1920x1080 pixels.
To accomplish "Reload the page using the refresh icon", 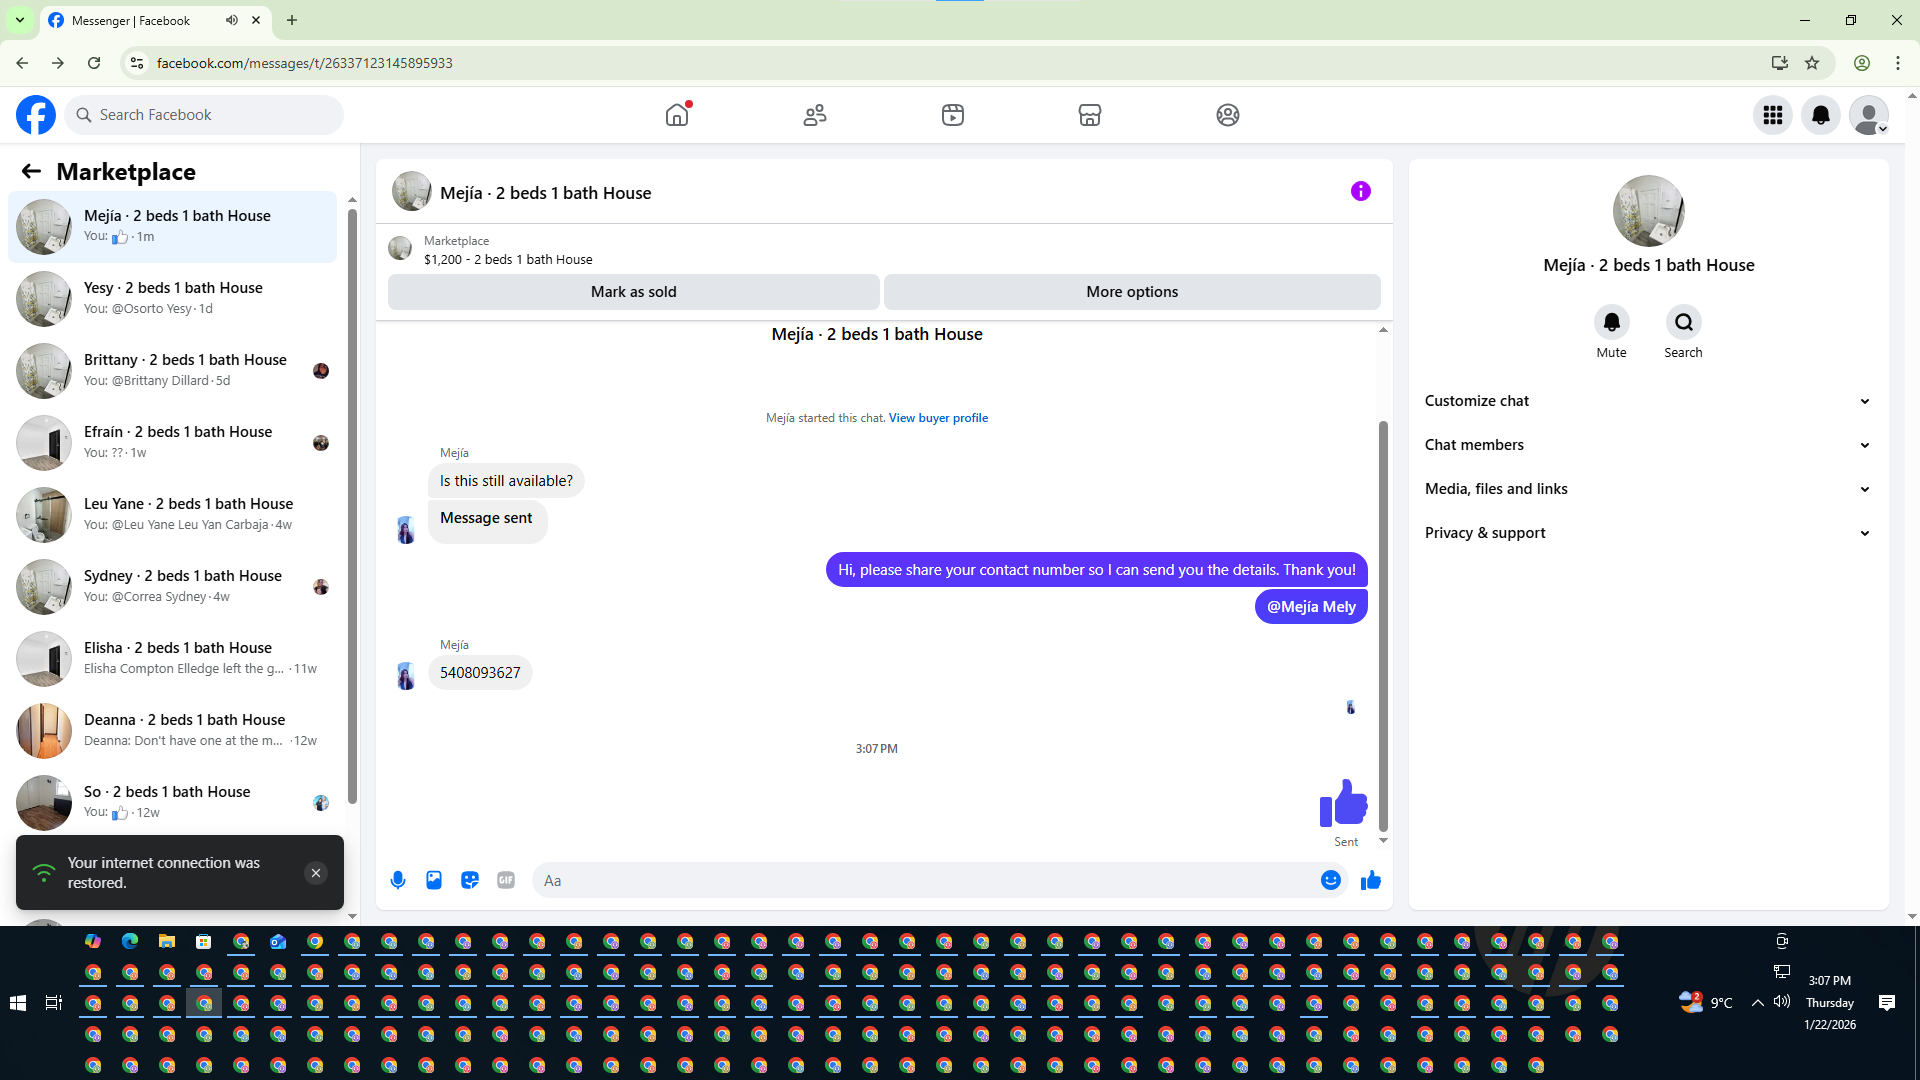I will (94, 63).
